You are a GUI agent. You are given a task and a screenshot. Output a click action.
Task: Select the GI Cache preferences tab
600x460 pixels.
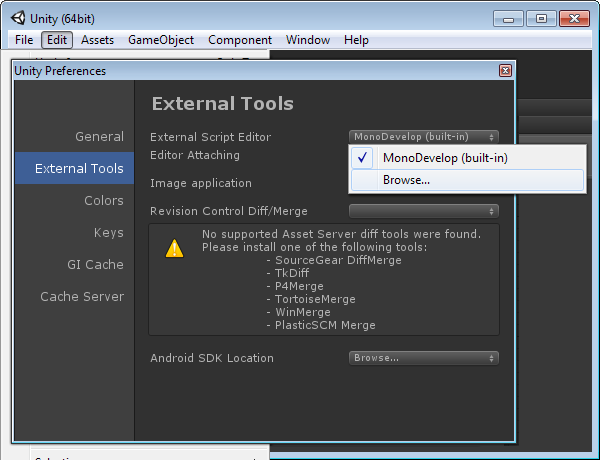75,264
